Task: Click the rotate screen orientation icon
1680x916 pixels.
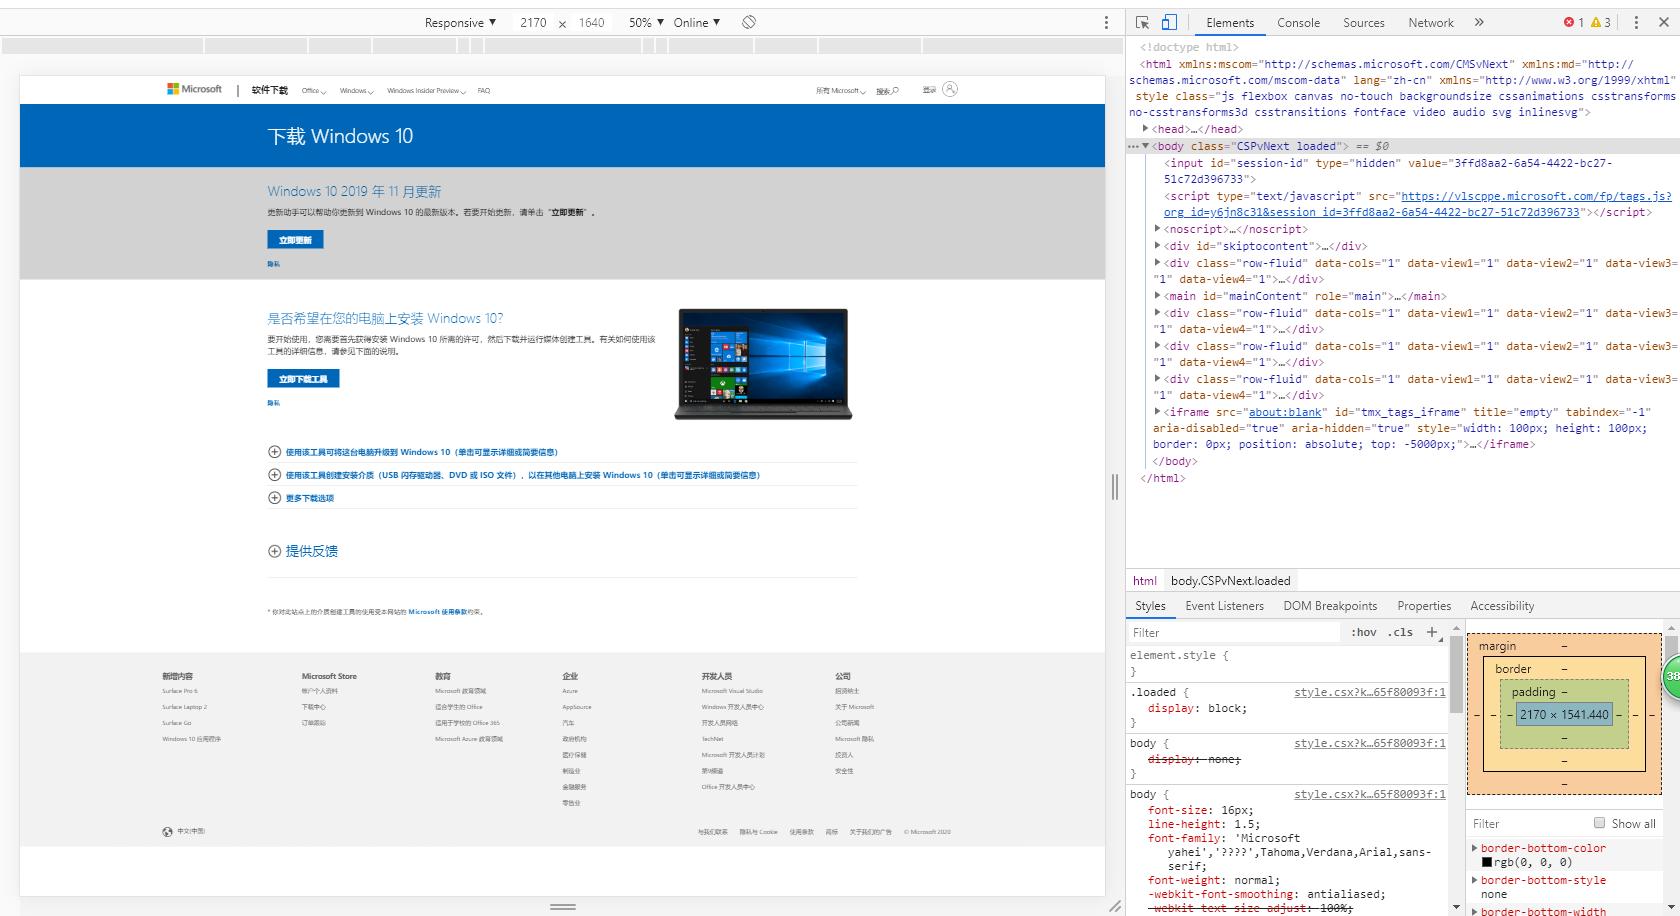Action: click(749, 22)
